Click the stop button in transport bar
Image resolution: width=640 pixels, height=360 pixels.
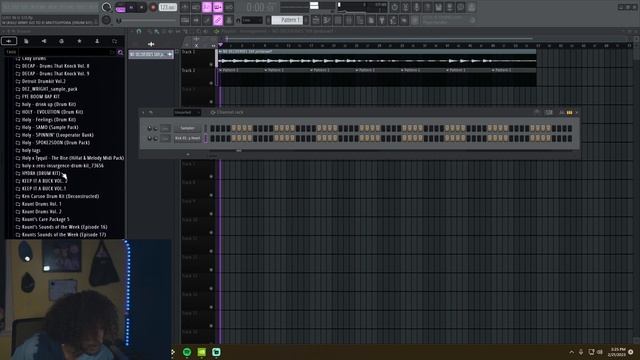point(142,7)
